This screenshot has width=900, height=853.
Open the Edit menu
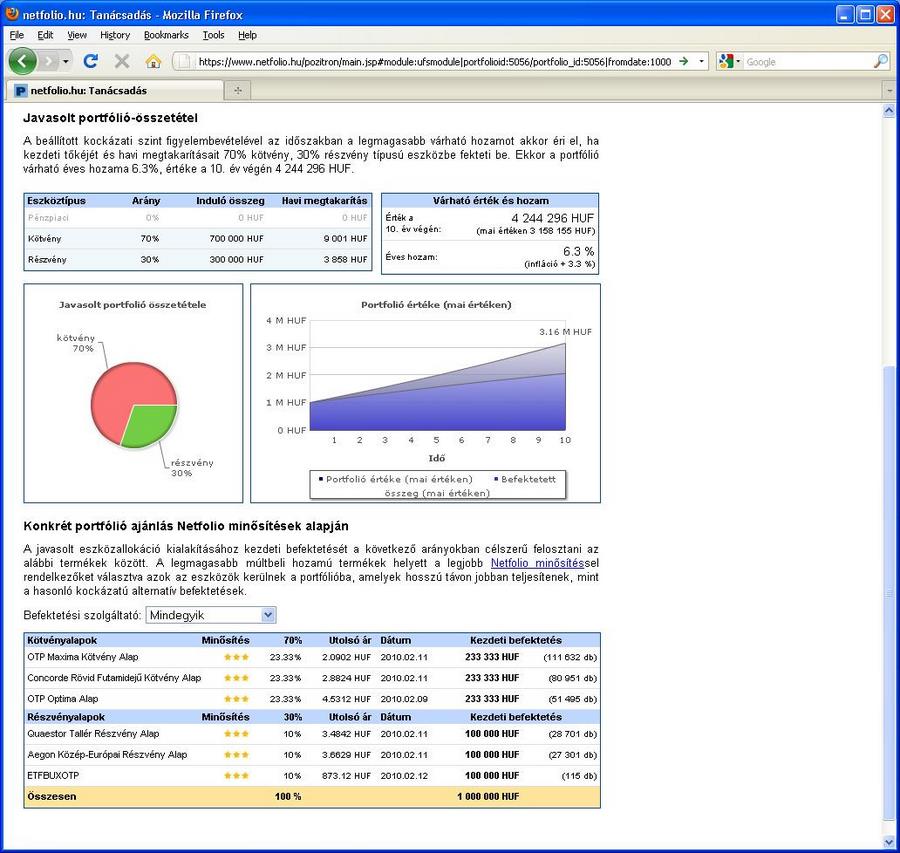pyautogui.click(x=45, y=35)
